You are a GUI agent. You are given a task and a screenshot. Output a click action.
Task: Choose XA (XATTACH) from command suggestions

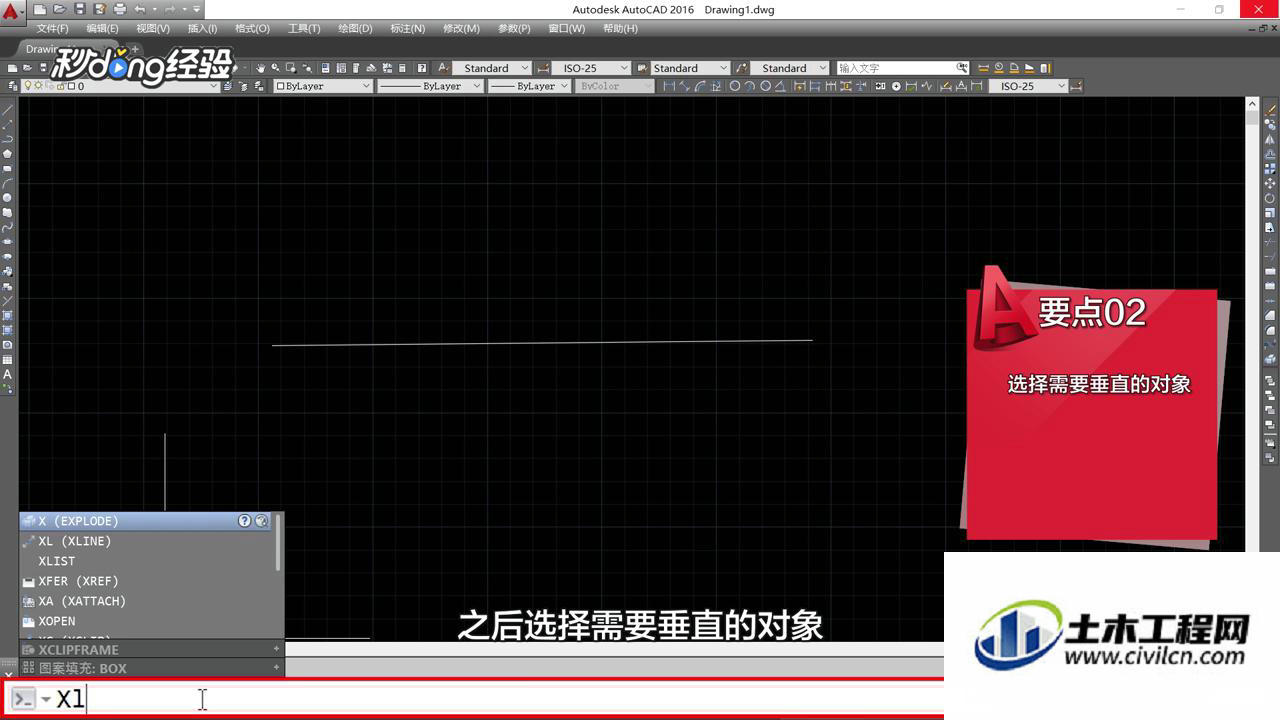(147, 601)
